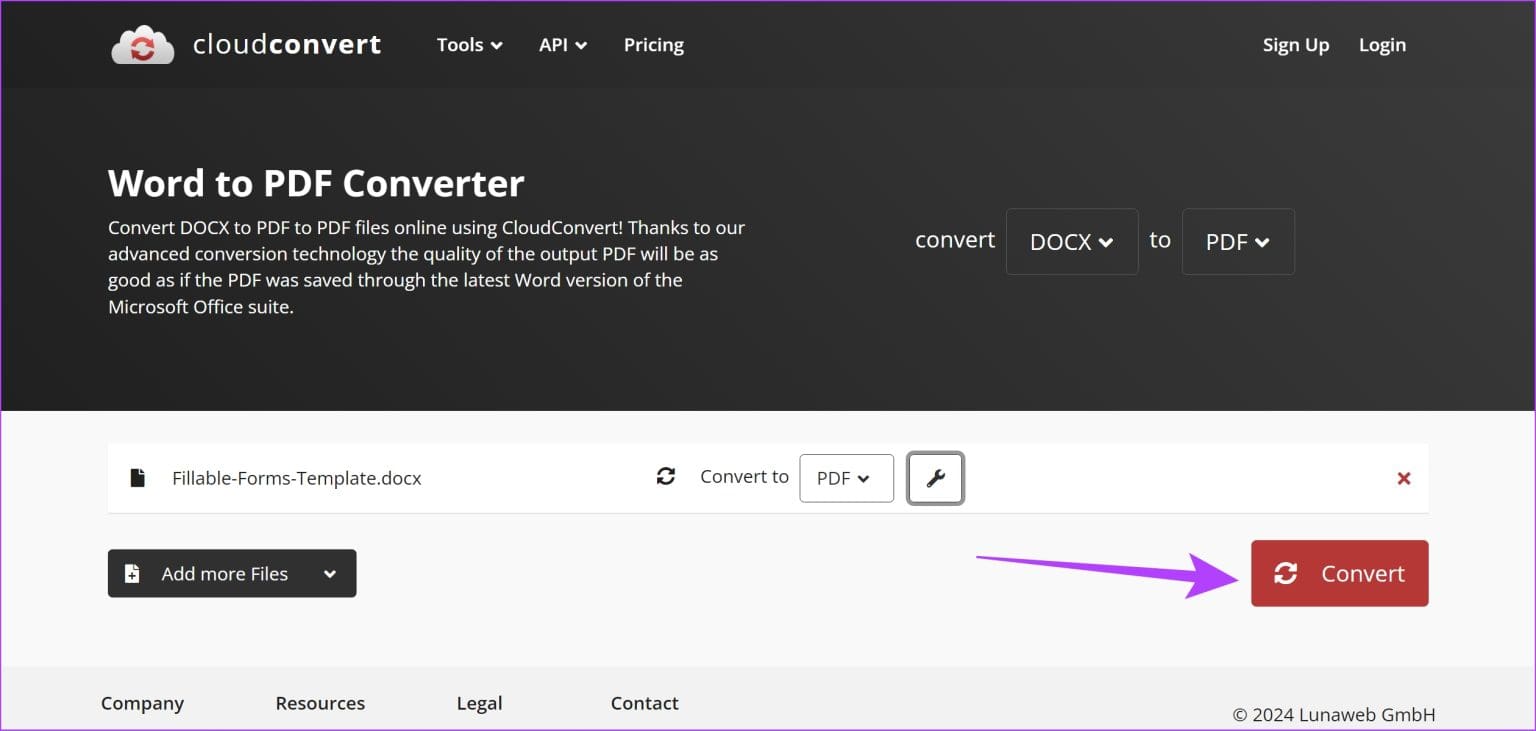Click the file icon on Add more Files
This screenshot has height=731, width=1536.
click(x=131, y=573)
